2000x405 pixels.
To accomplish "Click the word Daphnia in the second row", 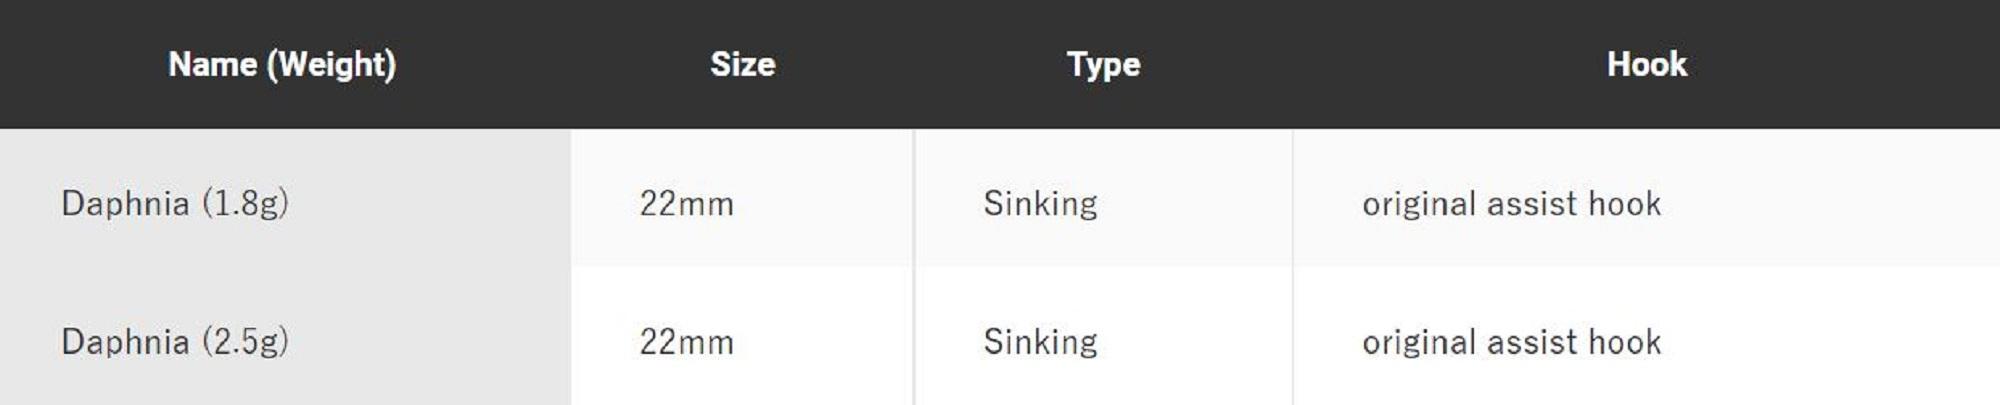I will coord(125,341).
